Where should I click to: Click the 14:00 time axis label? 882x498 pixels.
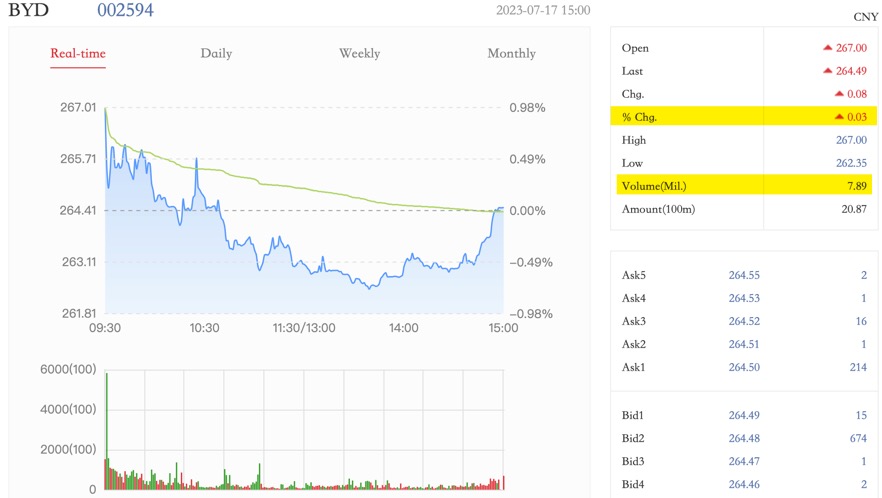(x=404, y=328)
